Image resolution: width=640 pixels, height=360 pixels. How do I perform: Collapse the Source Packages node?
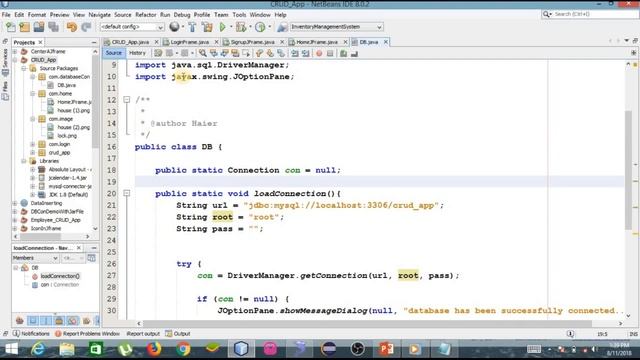[24, 68]
